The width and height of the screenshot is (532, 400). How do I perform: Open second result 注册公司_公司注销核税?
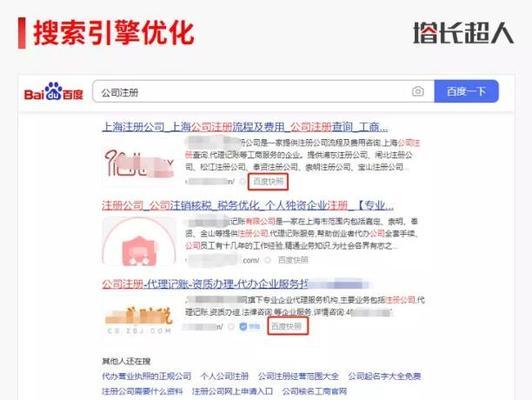point(248,205)
